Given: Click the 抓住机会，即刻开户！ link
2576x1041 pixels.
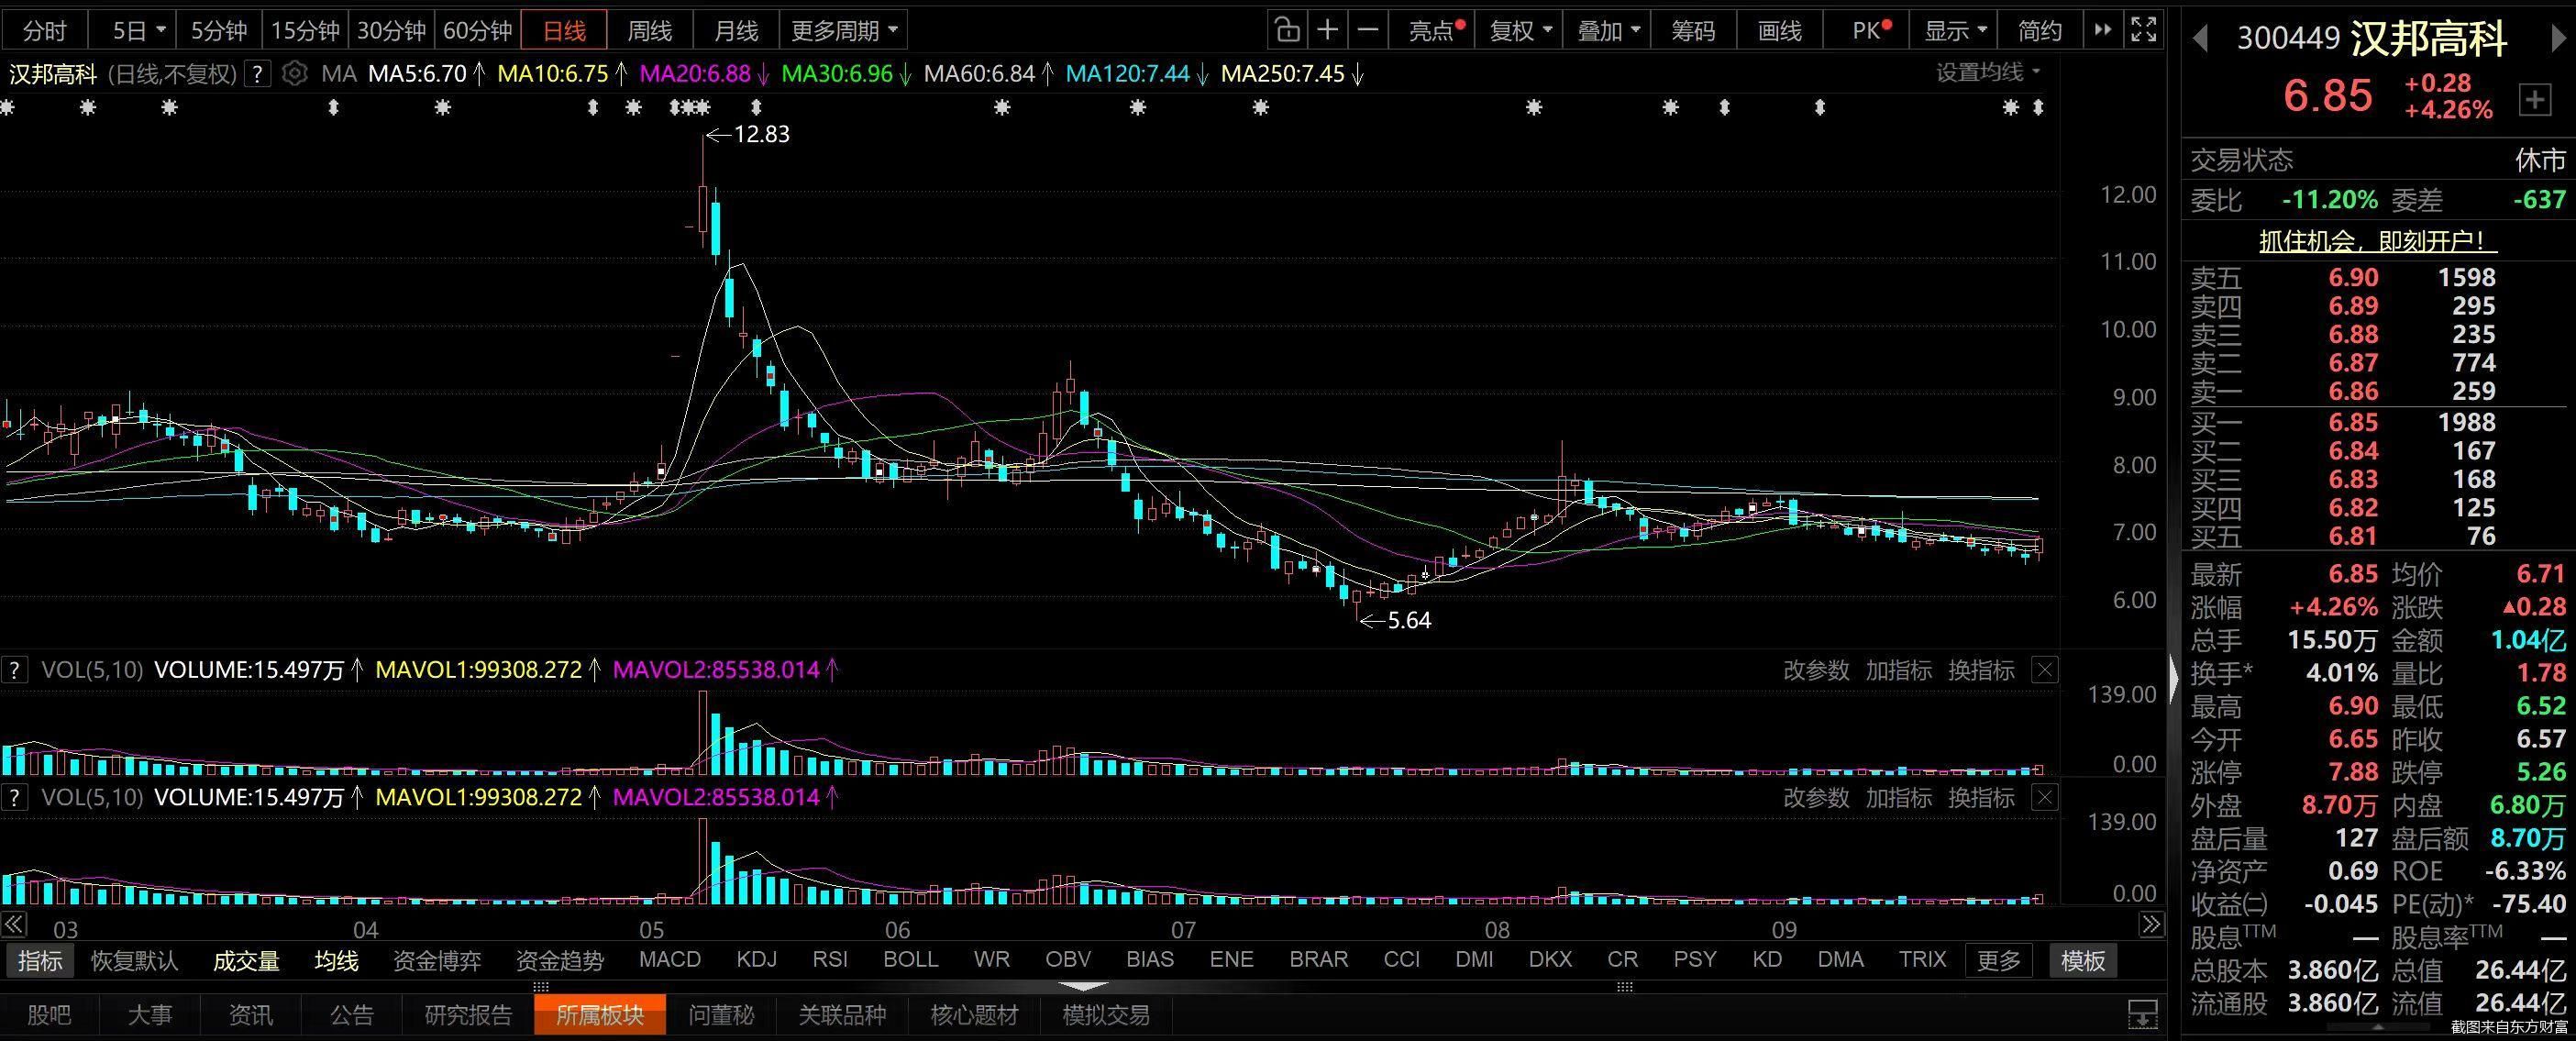Looking at the screenshot, I should (2378, 242).
